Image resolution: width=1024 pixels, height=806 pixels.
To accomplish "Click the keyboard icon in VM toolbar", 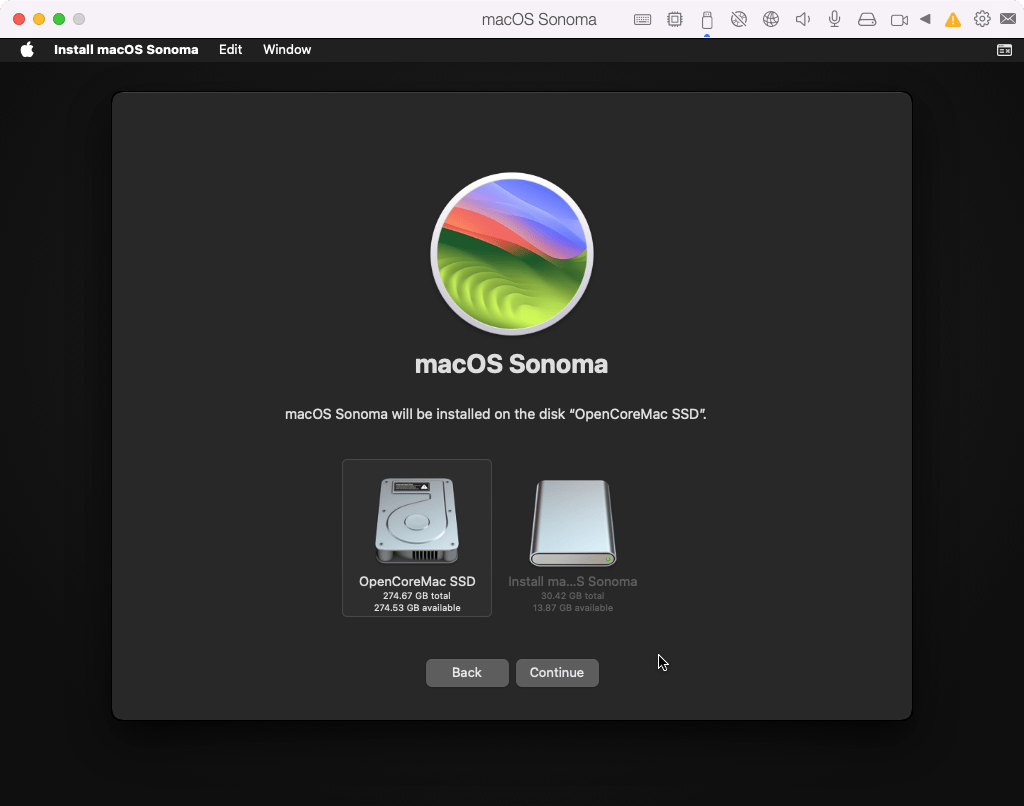I will pos(643,19).
